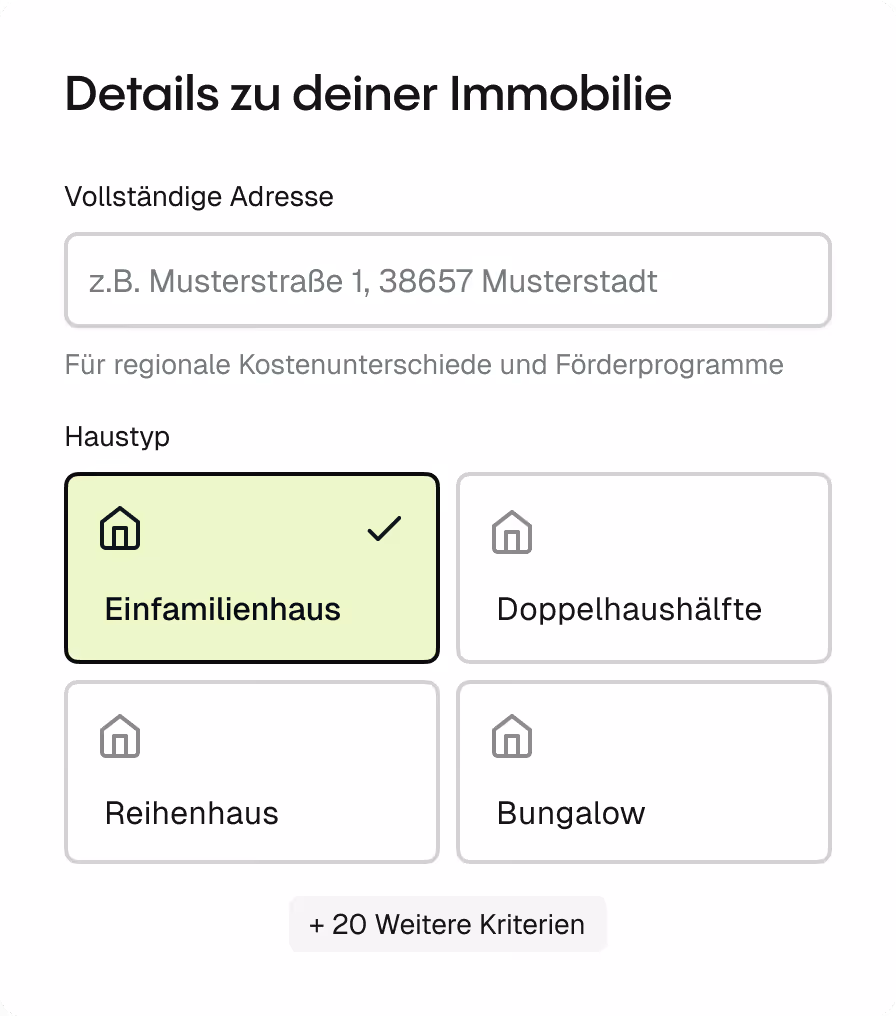Click the regionale Kostenunterschiede hint text
896x1016 pixels.
tap(423, 365)
